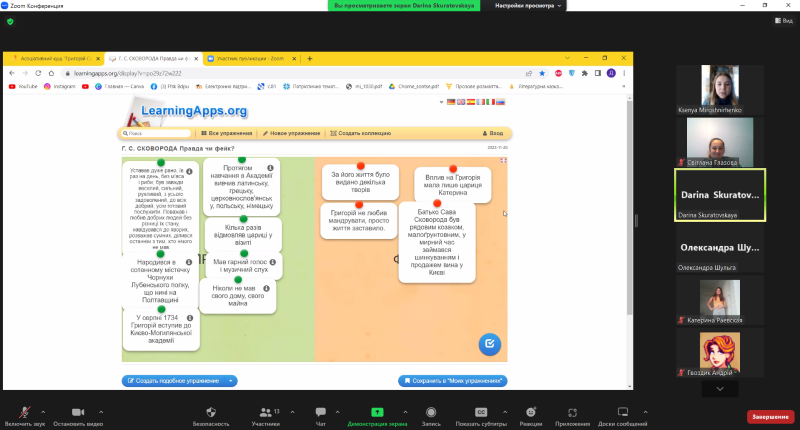Open 'Новое упражнение' menu item
This screenshot has height=430, width=800.
tap(291, 133)
